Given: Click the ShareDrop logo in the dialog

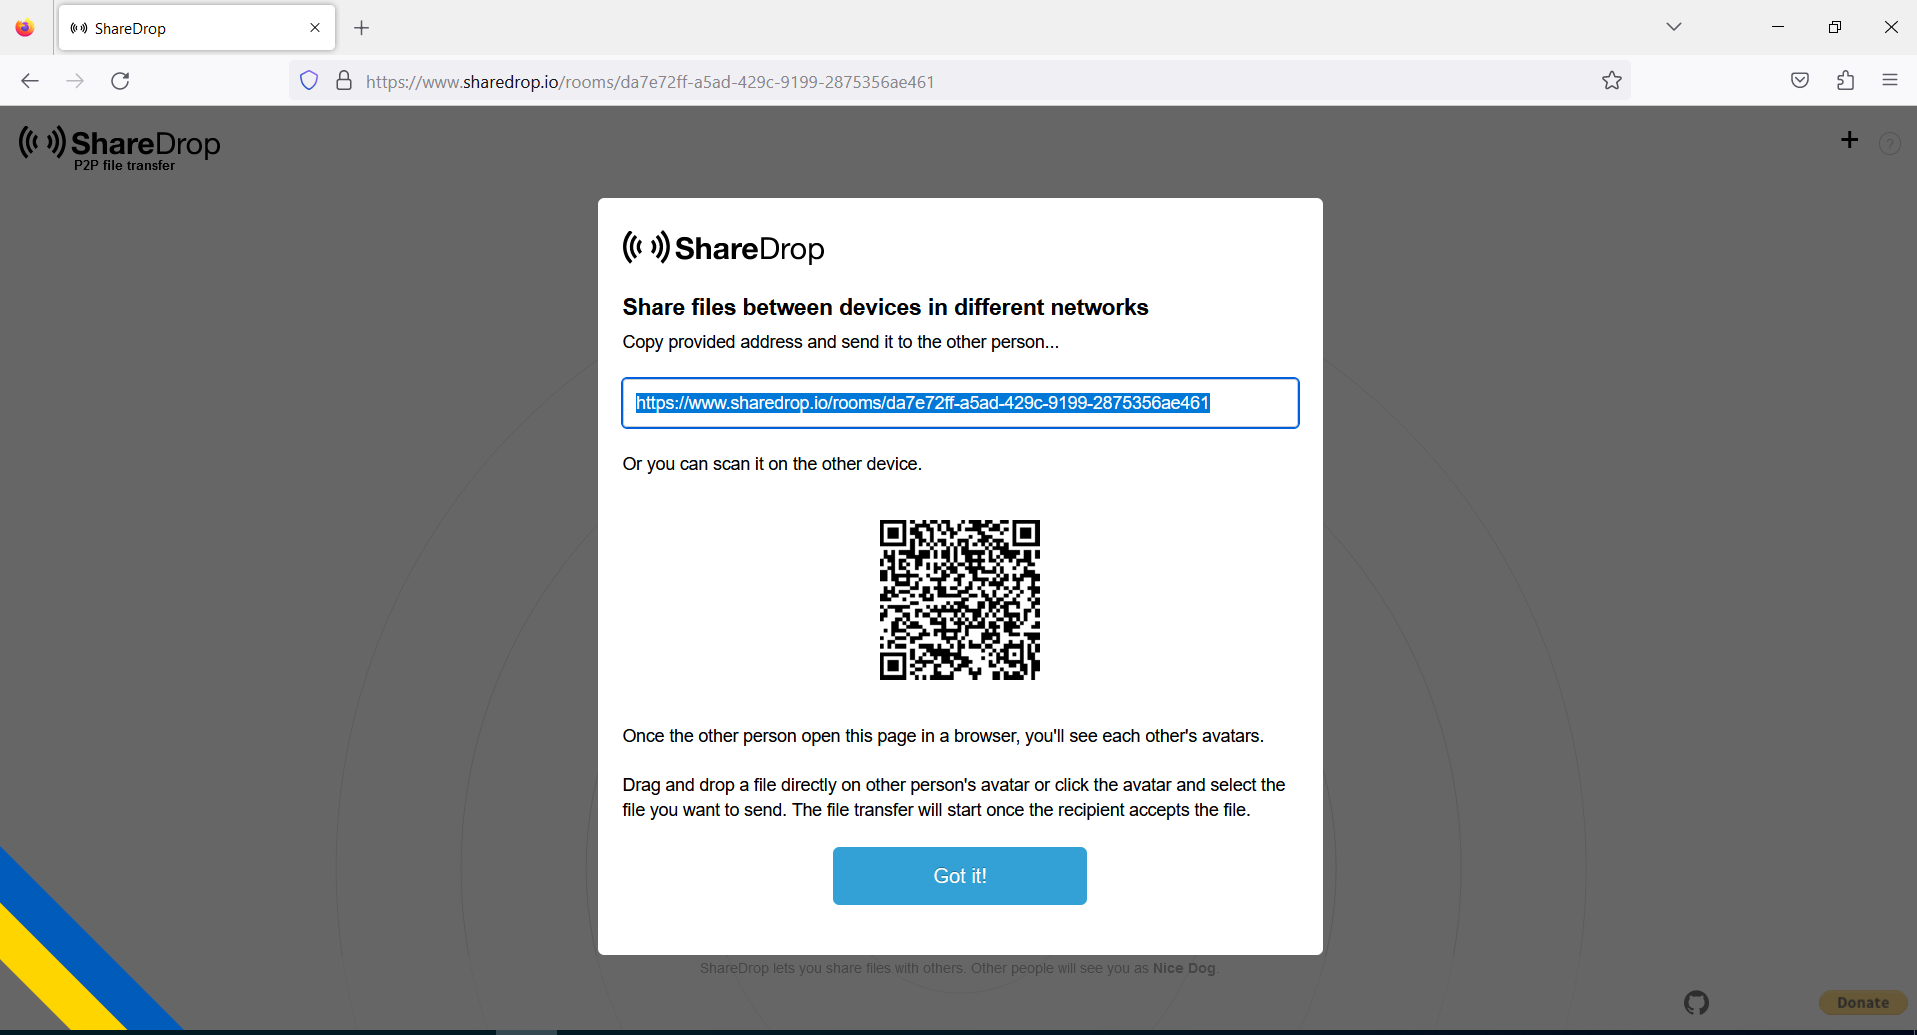Looking at the screenshot, I should [x=722, y=247].
